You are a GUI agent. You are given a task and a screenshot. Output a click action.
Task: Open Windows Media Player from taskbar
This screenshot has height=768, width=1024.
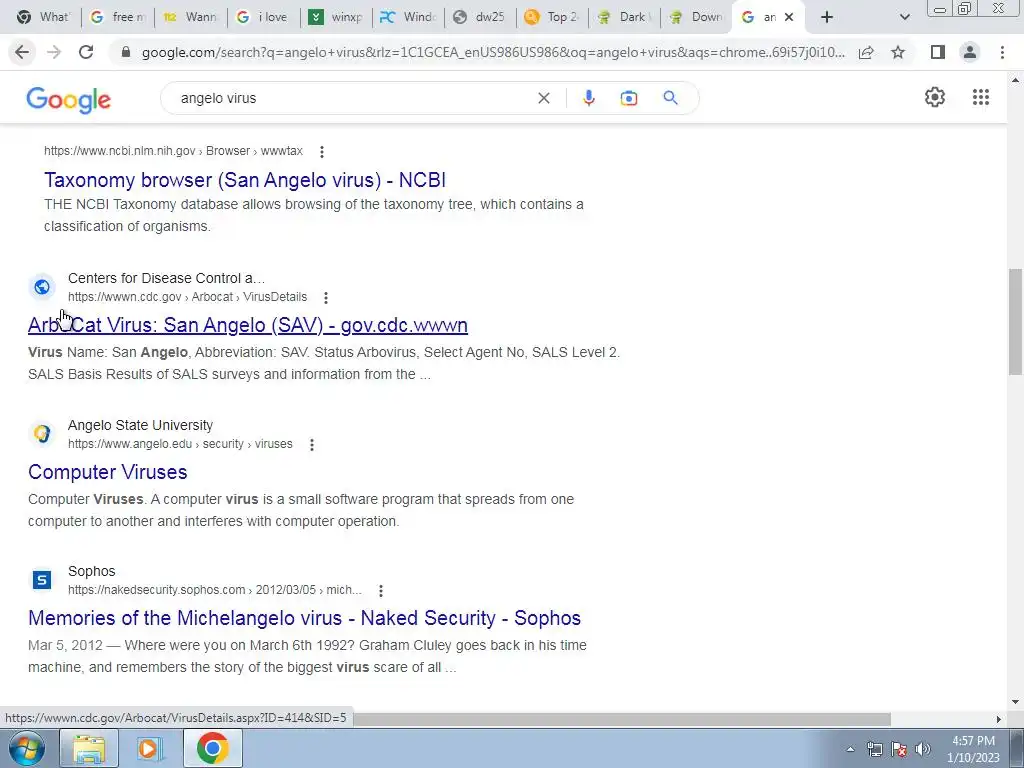tap(150, 748)
